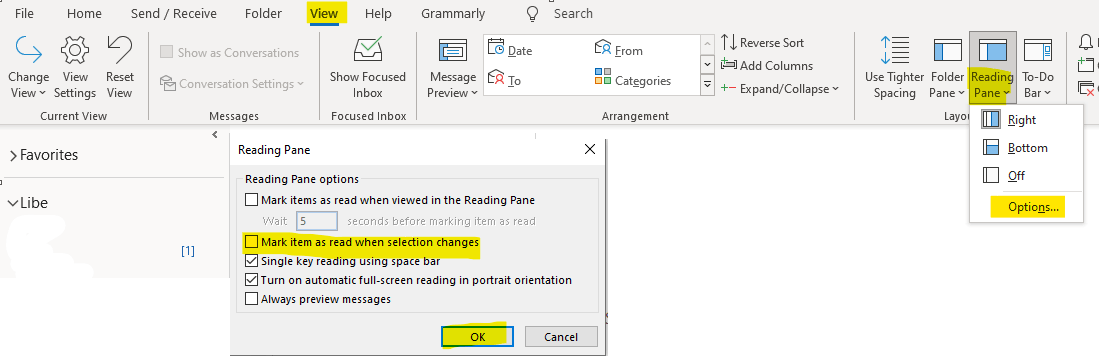Click Cancel in Reading Pane dialog
This screenshot has height=361, width=1099.
[561, 336]
